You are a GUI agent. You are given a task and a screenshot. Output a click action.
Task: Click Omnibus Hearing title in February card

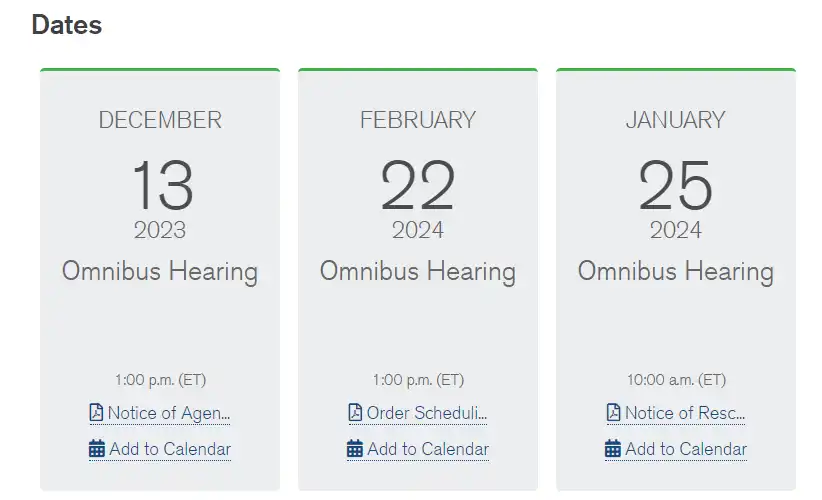tap(418, 272)
